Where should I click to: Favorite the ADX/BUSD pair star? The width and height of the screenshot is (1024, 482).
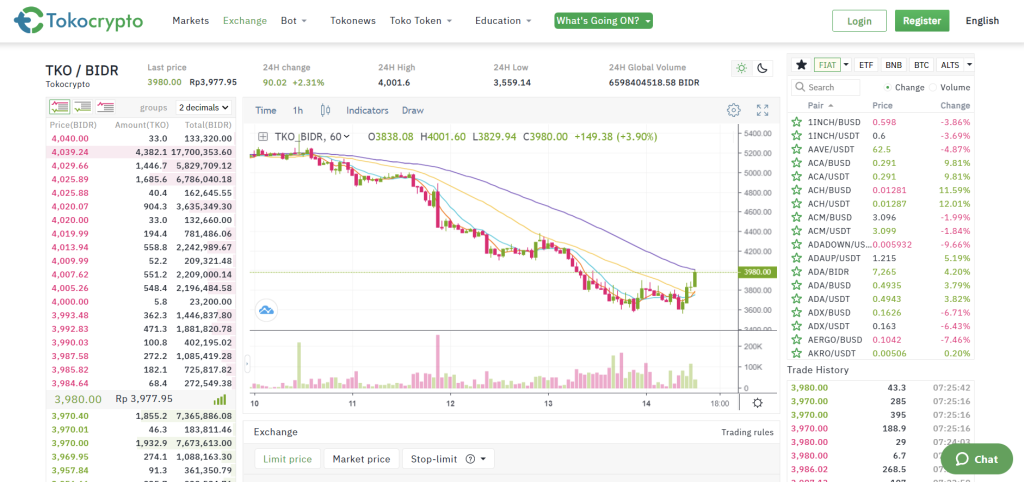coord(796,312)
